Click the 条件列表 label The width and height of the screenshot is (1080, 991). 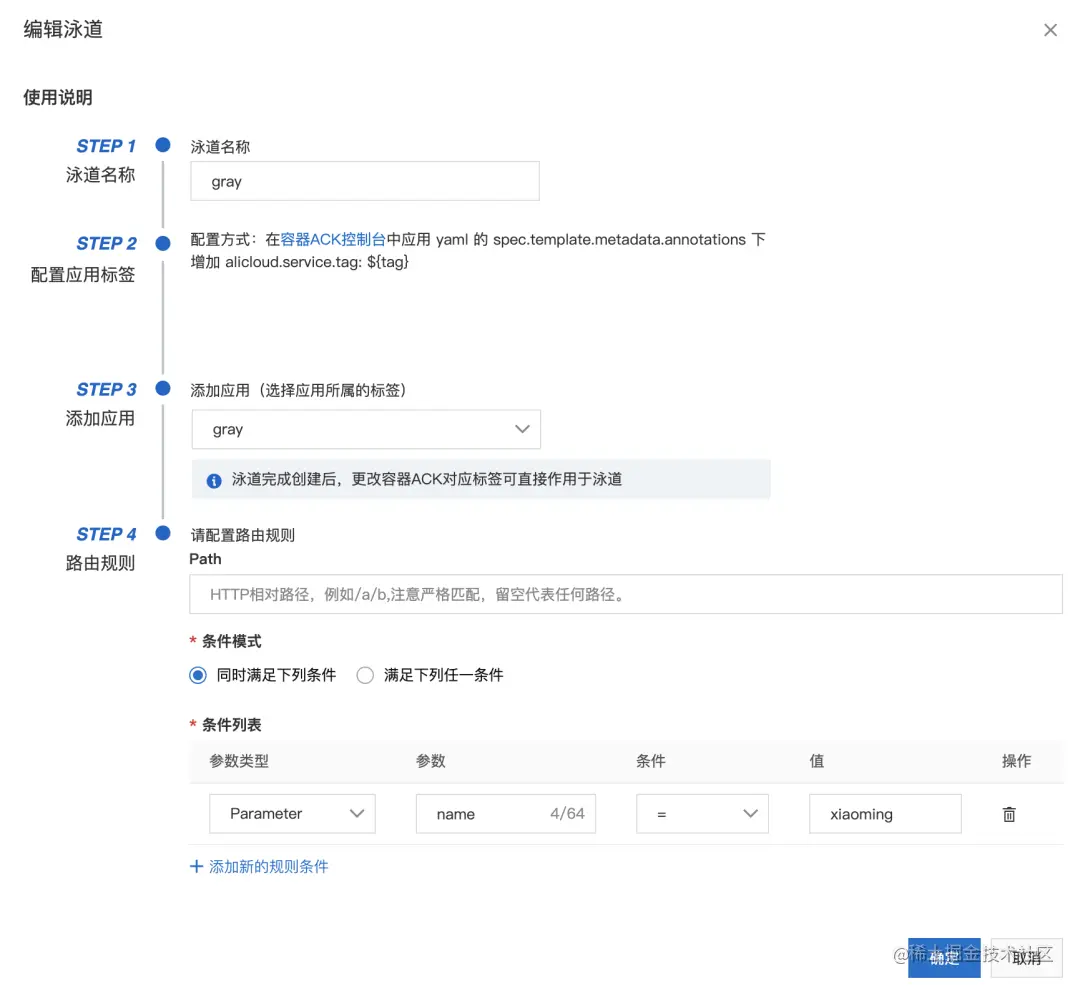pyautogui.click(x=231, y=724)
